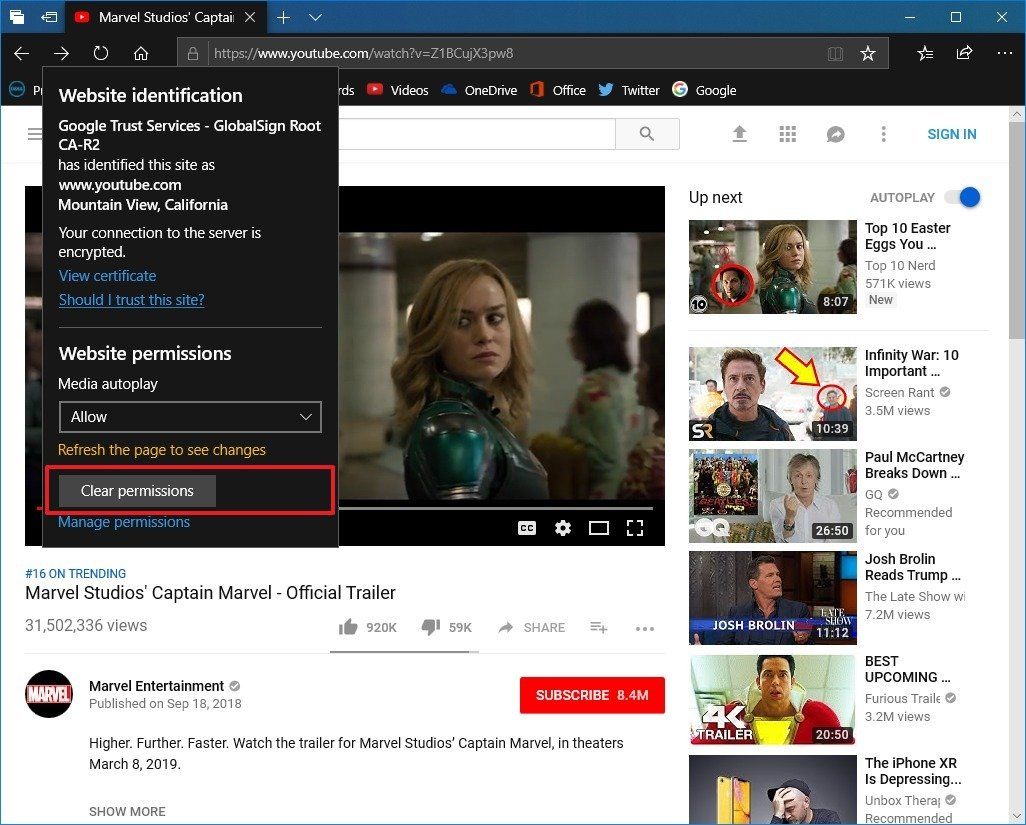Click the Infinity War video thumbnail

772,393
